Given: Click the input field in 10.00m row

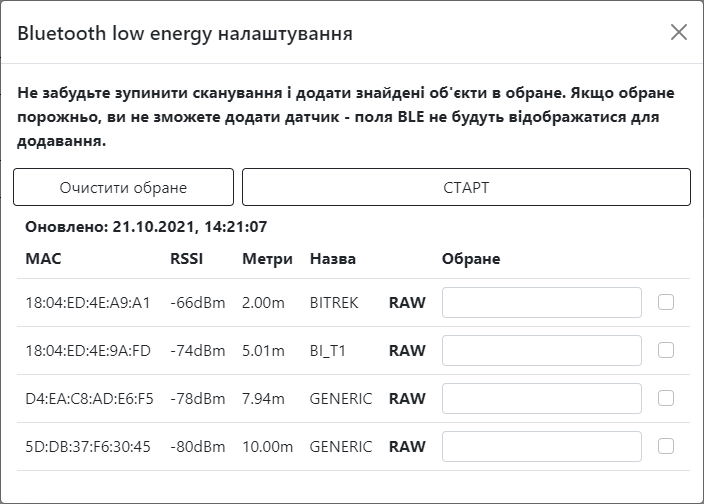Looking at the screenshot, I should (541, 447).
